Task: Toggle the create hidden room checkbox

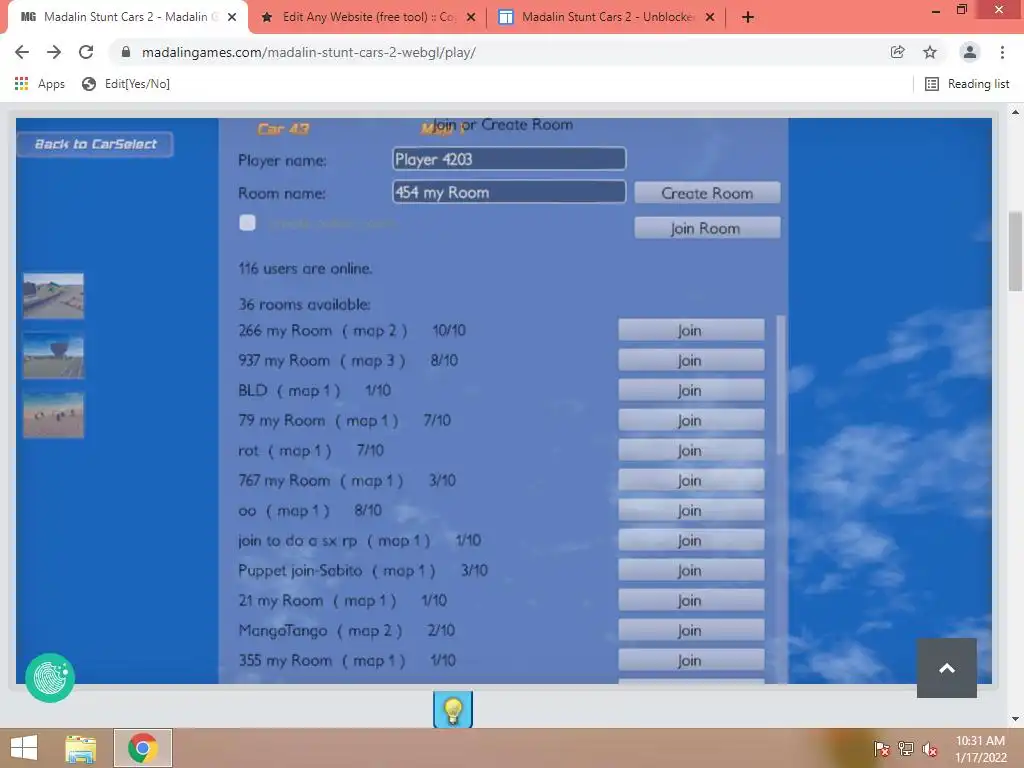Action: coord(248,223)
